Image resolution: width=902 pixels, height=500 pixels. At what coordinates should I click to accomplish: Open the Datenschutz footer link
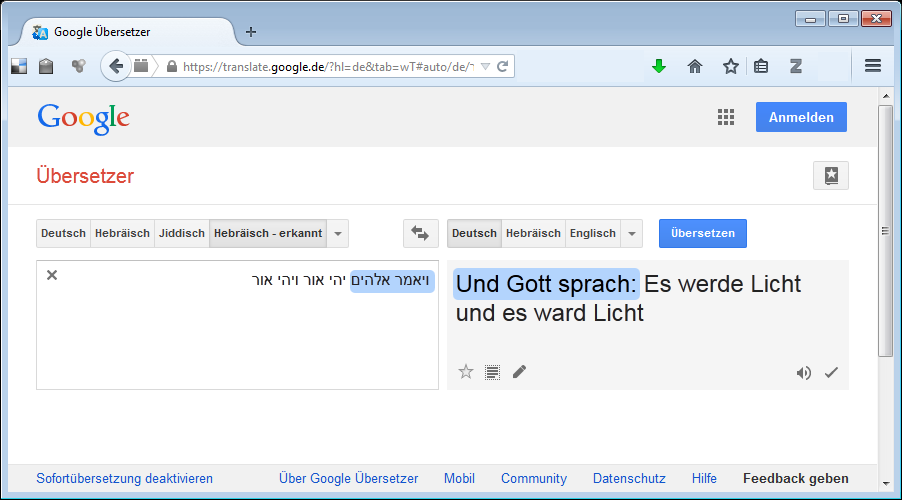pos(629,478)
